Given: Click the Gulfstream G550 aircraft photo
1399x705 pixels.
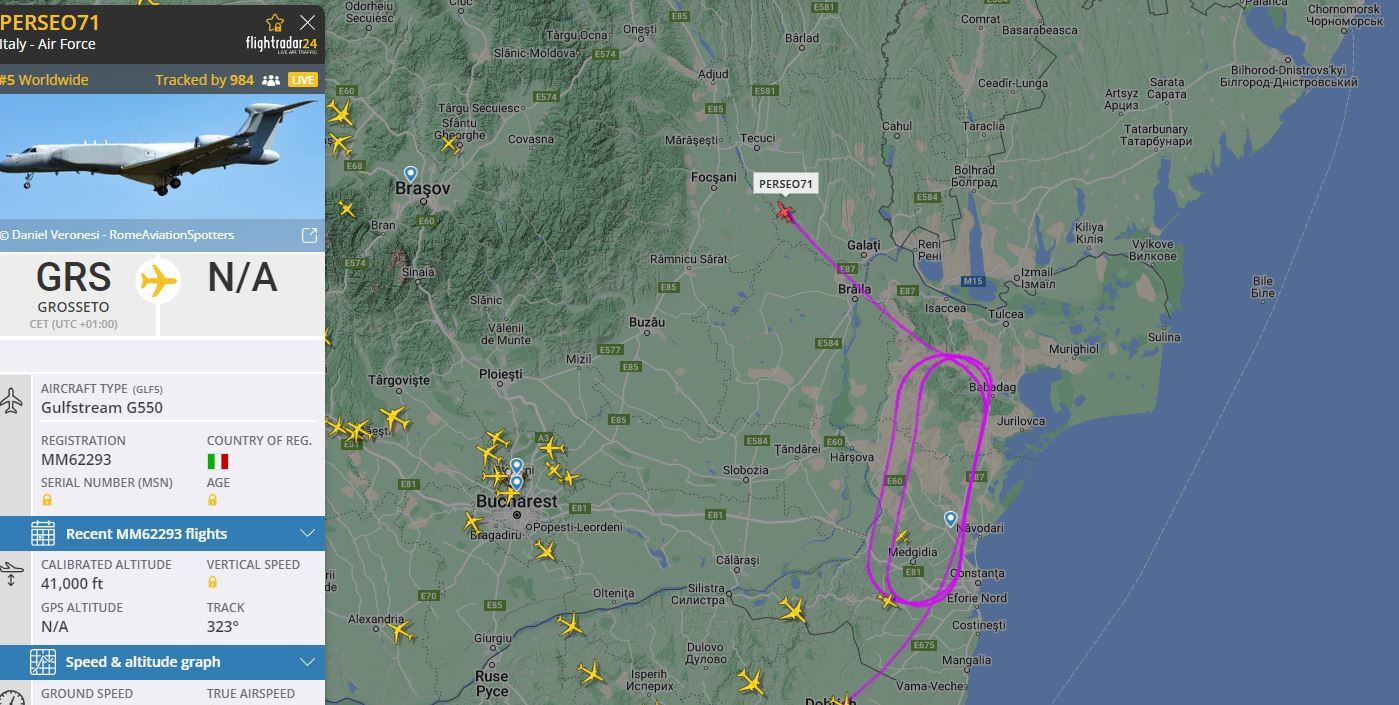Looking at the screenshot, I should (162, 157).
